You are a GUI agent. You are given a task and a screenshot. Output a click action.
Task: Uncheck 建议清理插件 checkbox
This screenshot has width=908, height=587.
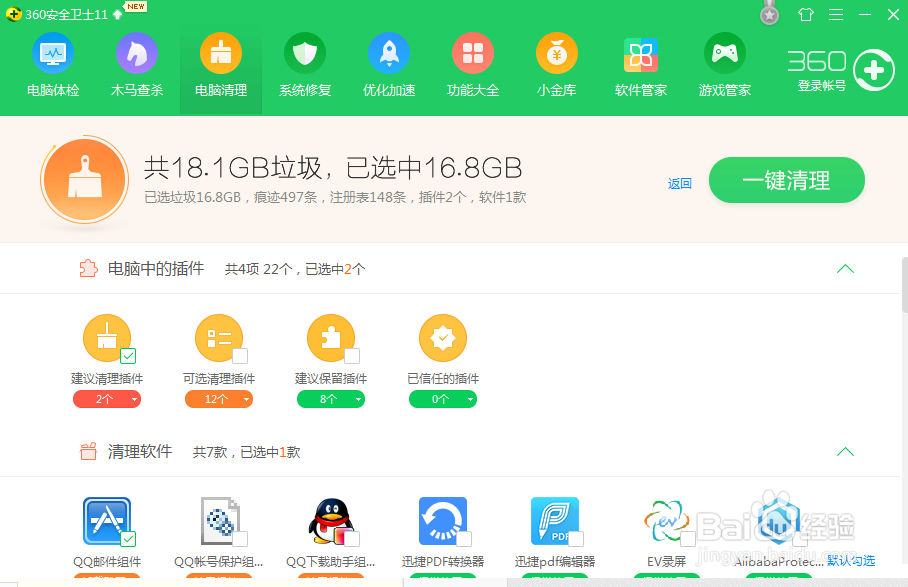[x=128, y=355]
